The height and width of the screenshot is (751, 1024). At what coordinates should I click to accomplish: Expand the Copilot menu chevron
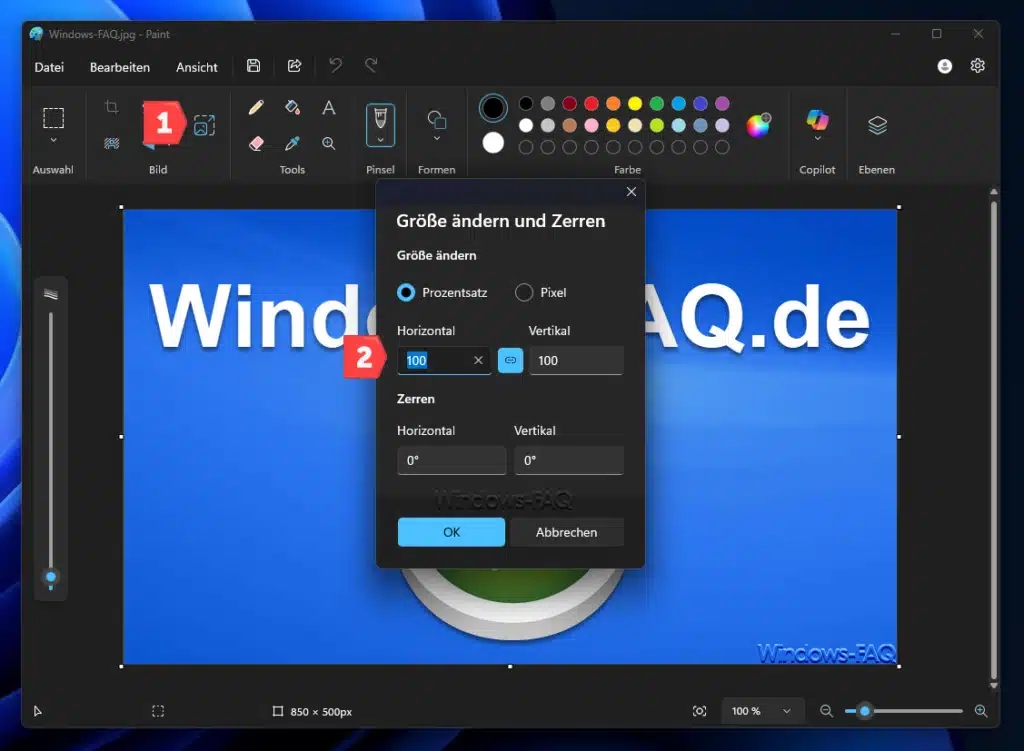(817, 138)
